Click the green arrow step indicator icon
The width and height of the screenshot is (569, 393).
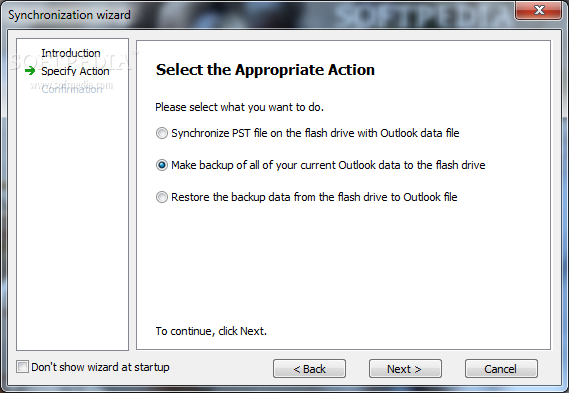coord(30,71)
